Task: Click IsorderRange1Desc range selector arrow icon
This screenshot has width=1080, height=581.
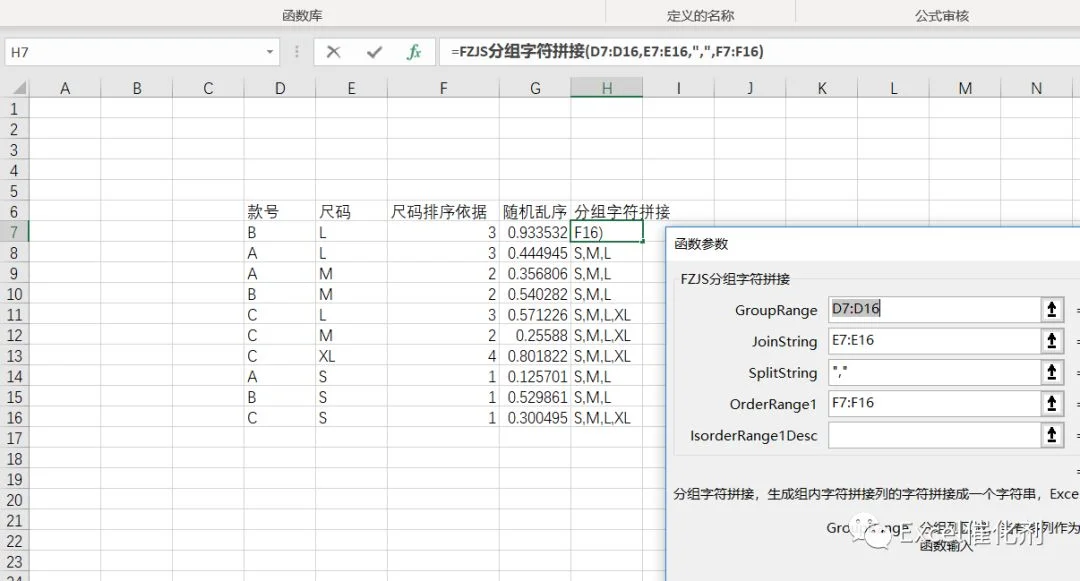Action: pos(1052,435)
